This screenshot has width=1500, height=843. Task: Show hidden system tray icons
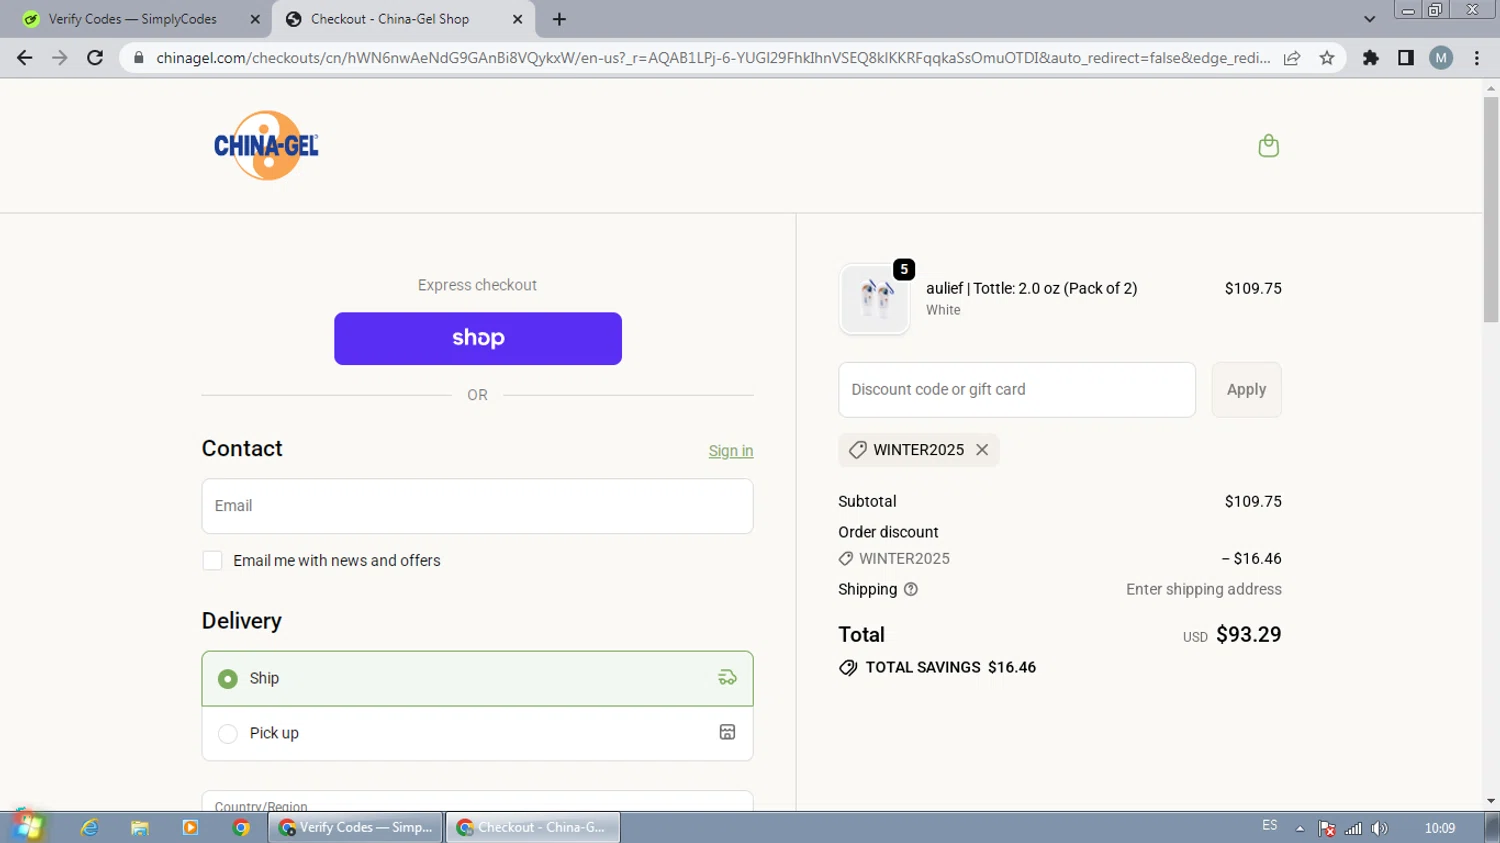point(1300,828)
